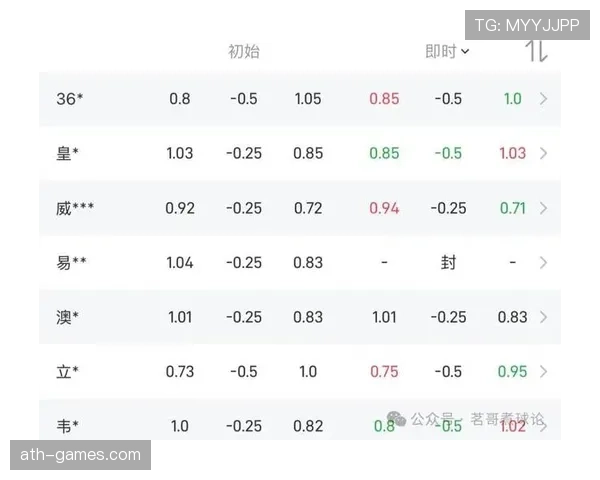Click the 易** company name
The image size is (600, 480).
72,263
